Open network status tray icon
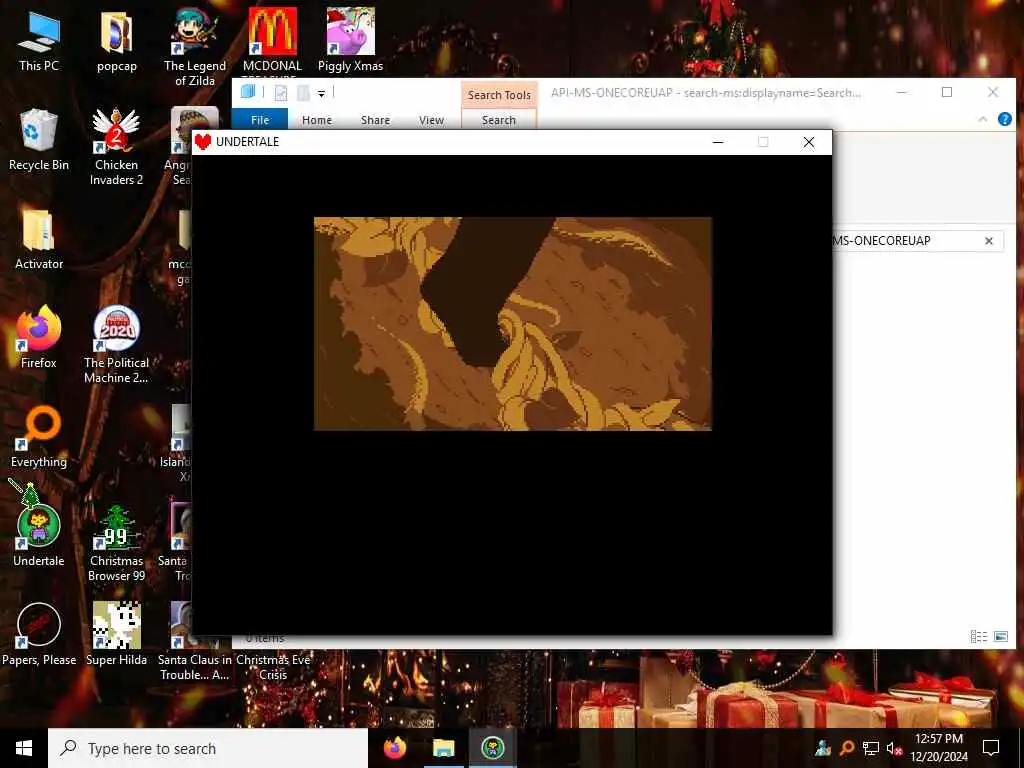The image size is (1024, 768). (871, 748)
